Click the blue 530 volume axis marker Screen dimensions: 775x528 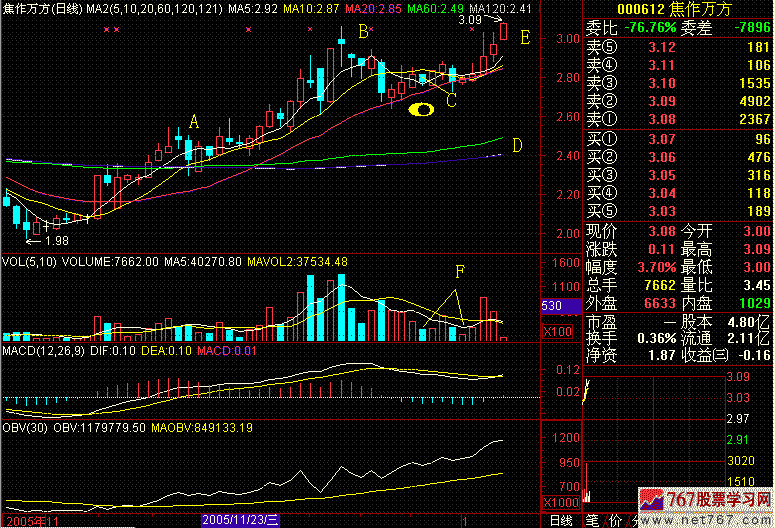552,304
